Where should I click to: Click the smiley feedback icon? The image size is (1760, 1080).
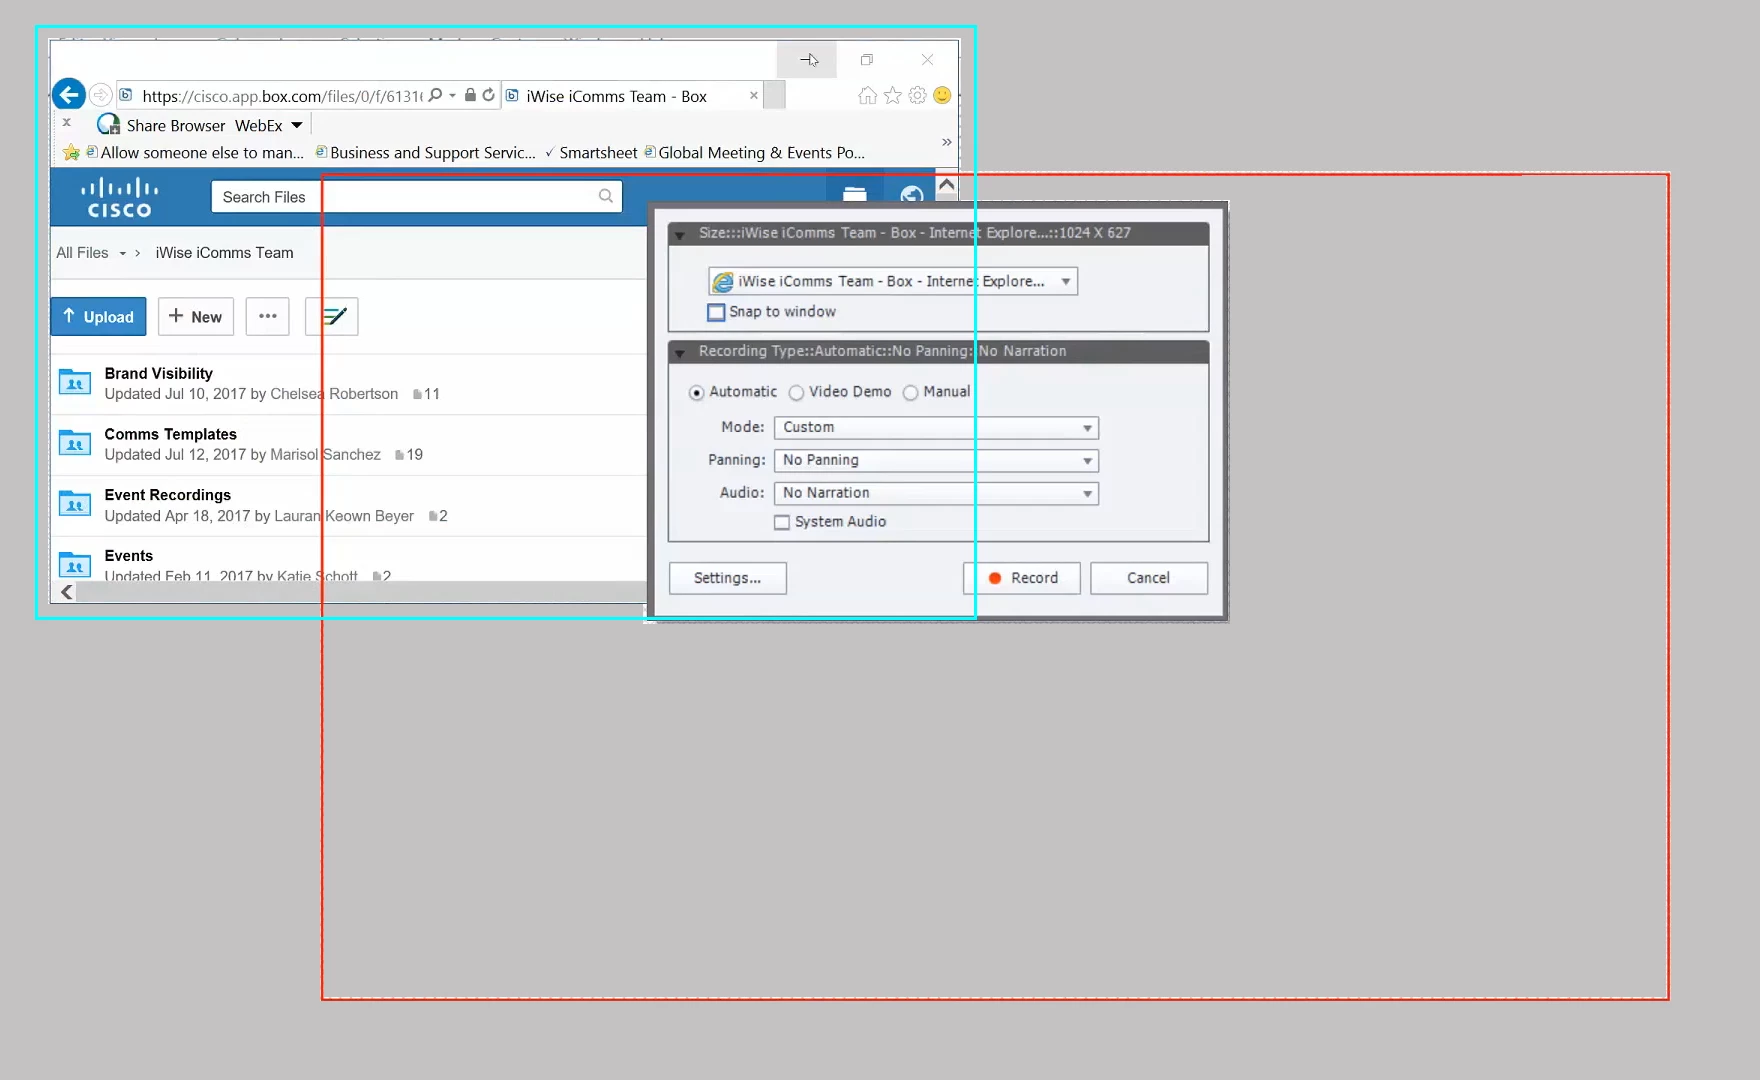[942, 95]
